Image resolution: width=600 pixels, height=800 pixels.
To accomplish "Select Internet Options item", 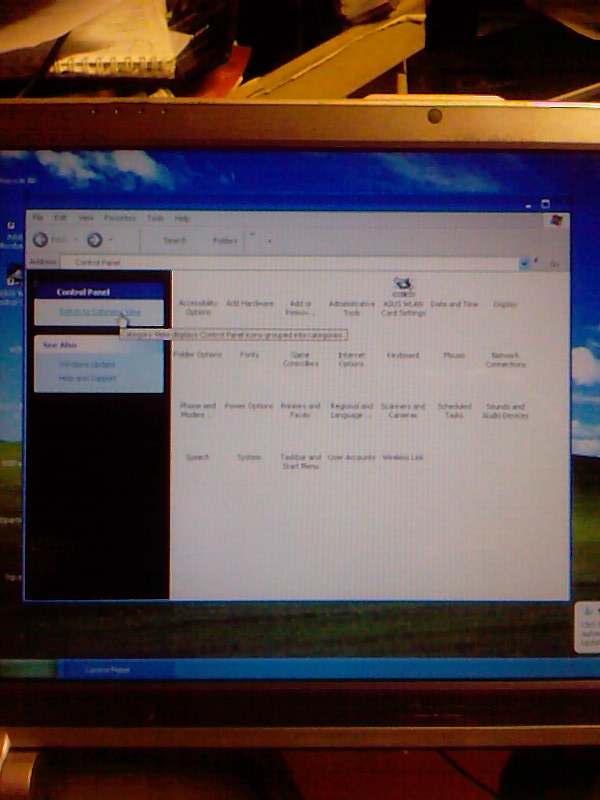I will 352,359.
